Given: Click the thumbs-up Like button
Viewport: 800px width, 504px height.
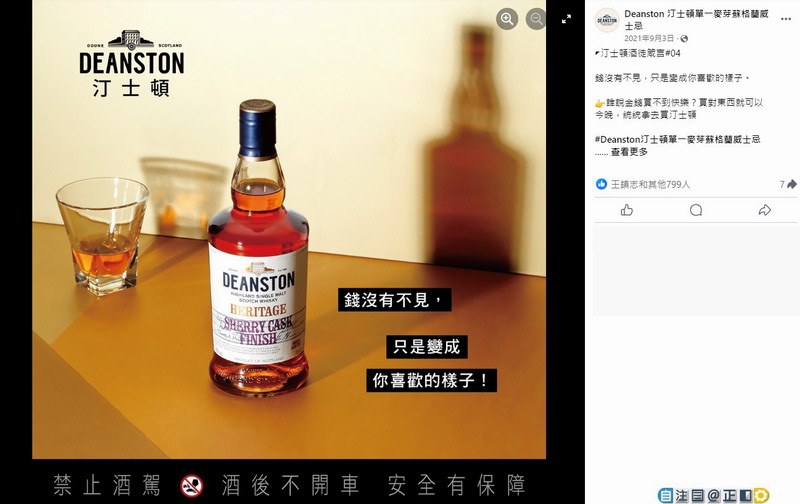Looking at the screenshot, I should (627, 210).
